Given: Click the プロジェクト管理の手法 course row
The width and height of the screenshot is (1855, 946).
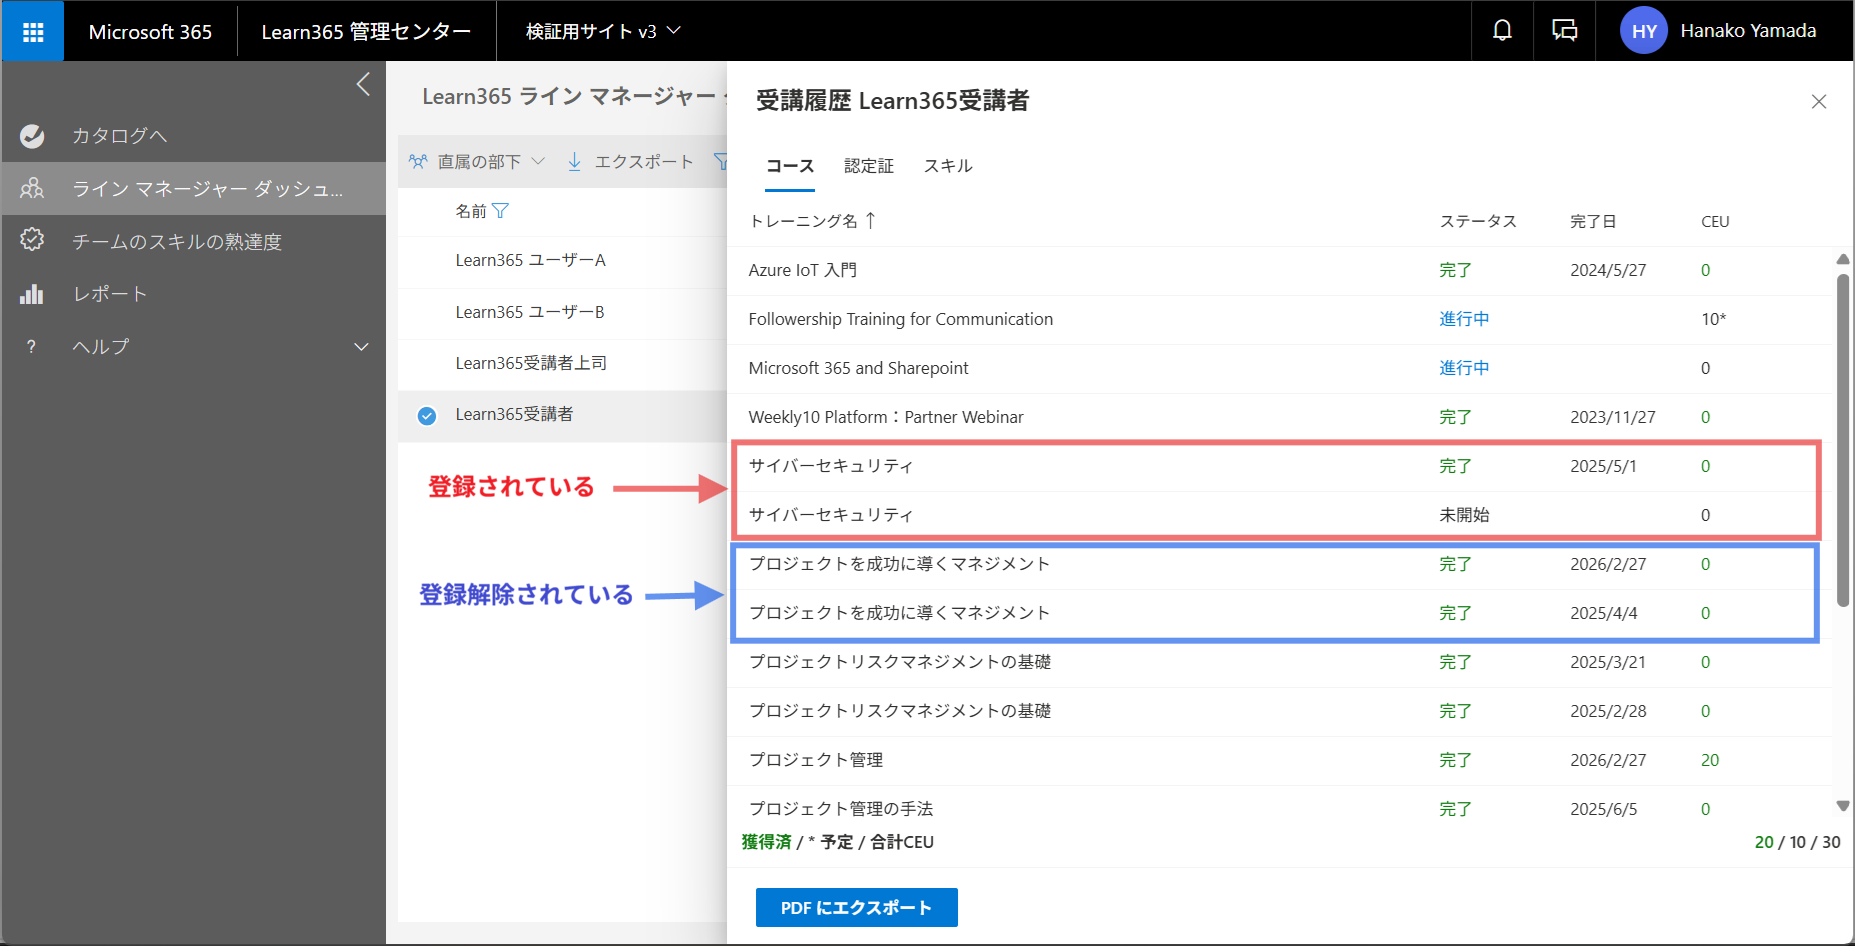Looking at the screenshot, I should click(x=1279, y=807).
